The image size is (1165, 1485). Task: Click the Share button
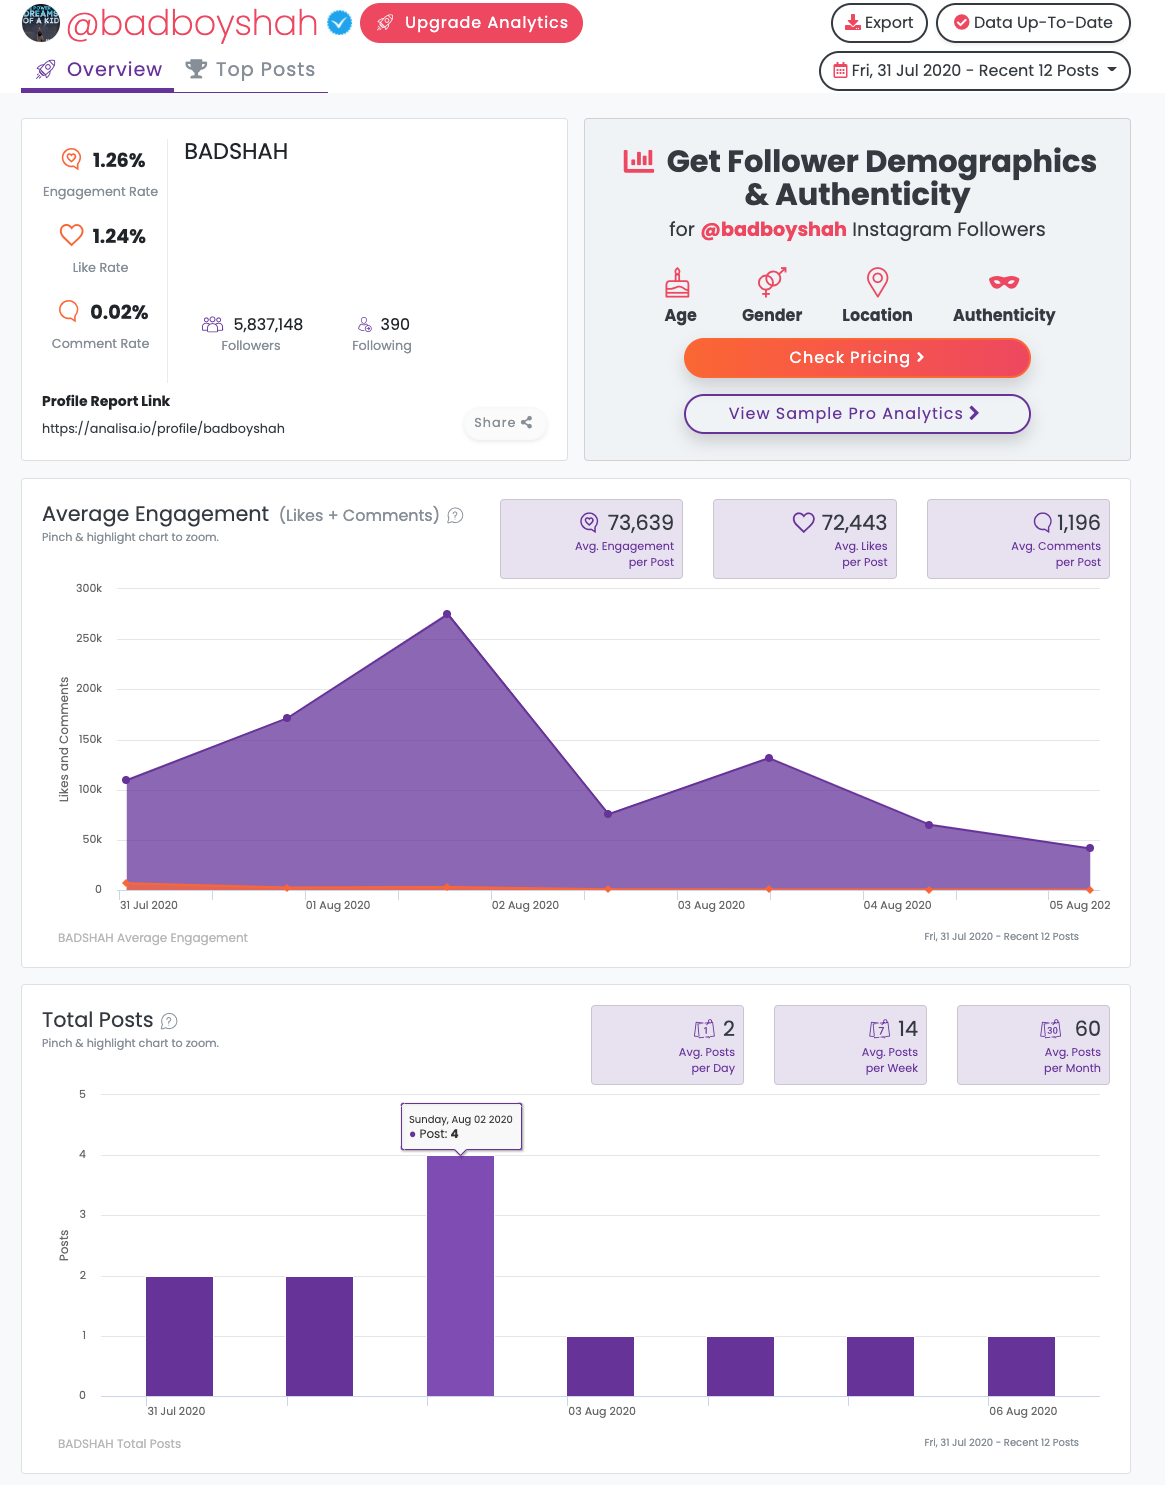click(x=503, y=423)
